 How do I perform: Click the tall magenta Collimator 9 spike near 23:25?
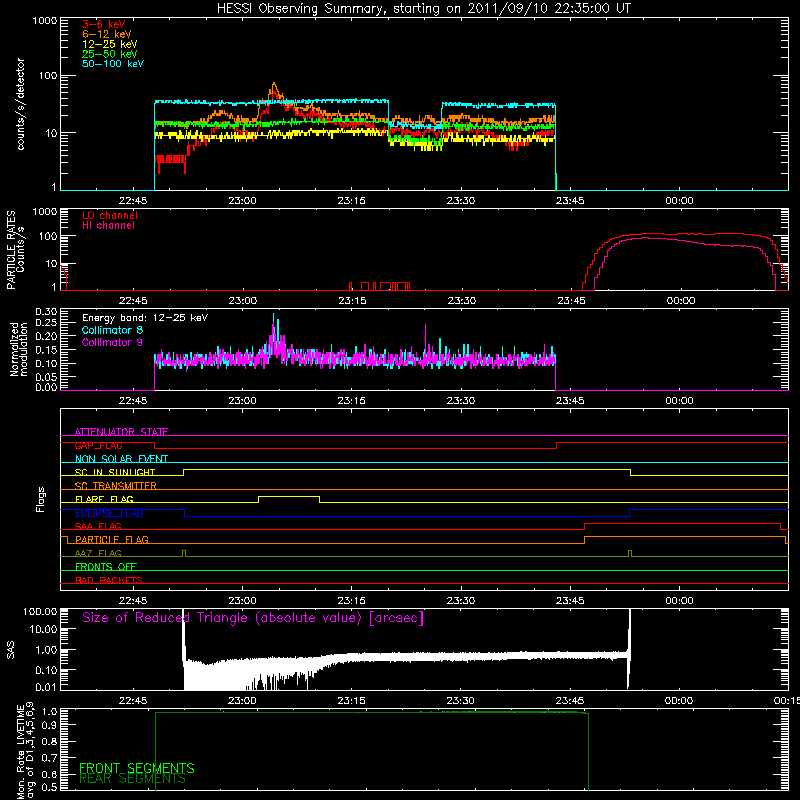click(x=426, y=337)
